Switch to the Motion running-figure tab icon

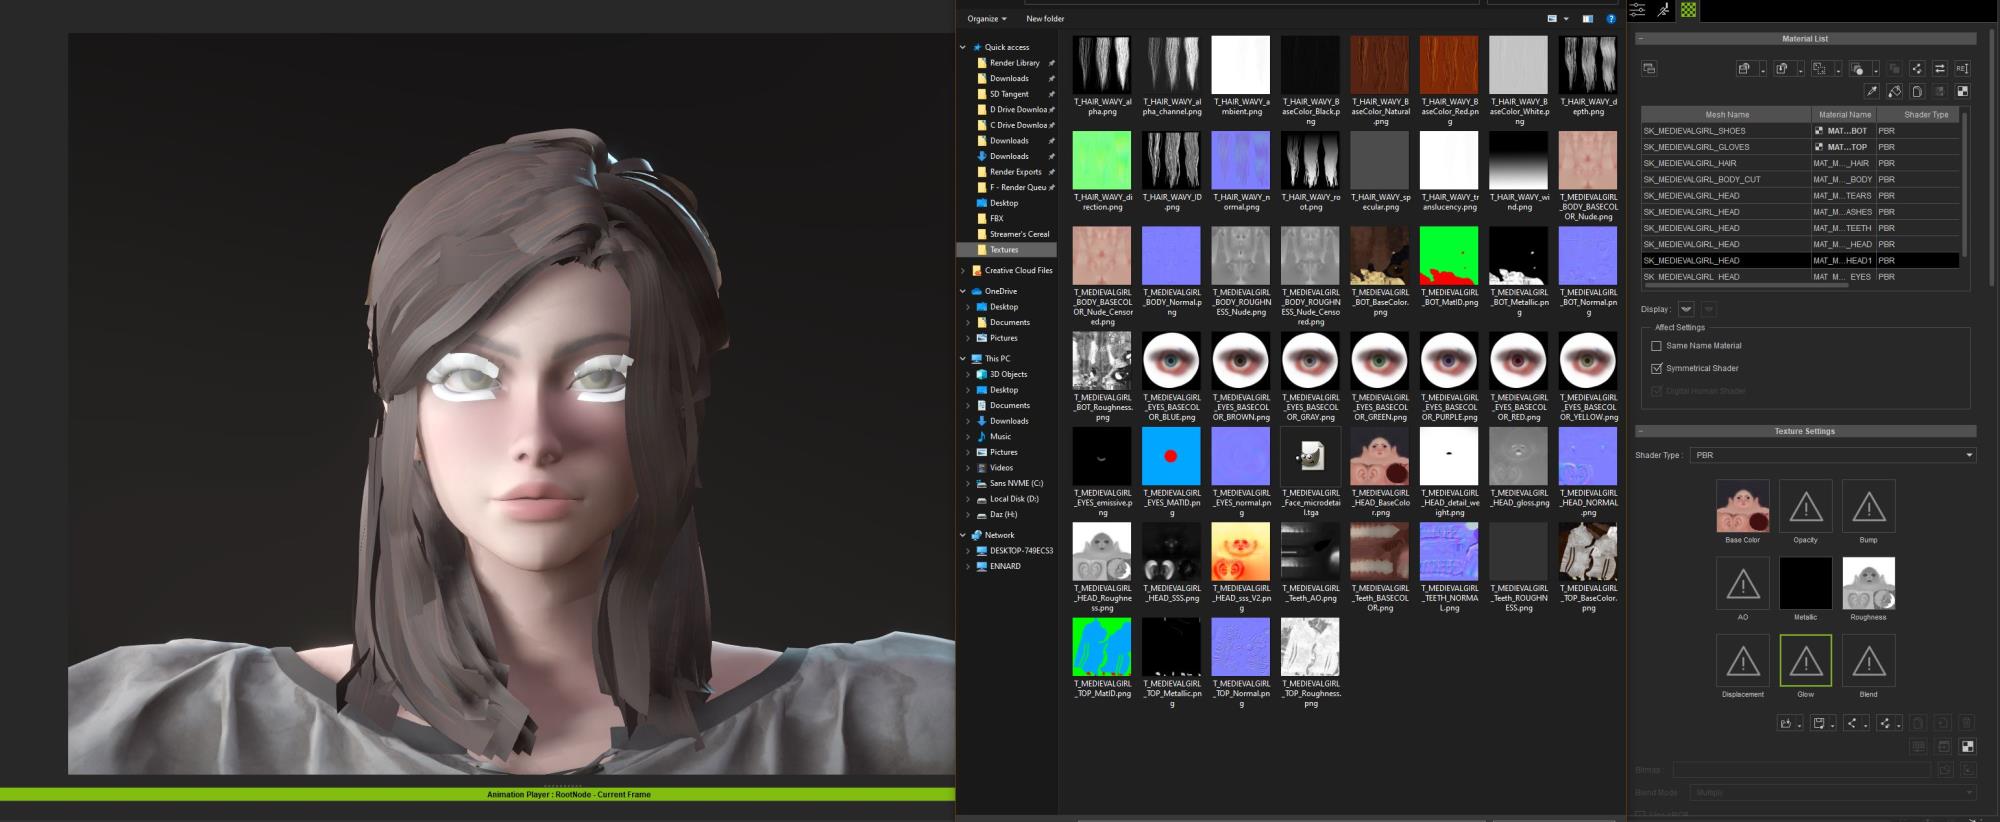tap(1663, 10)
